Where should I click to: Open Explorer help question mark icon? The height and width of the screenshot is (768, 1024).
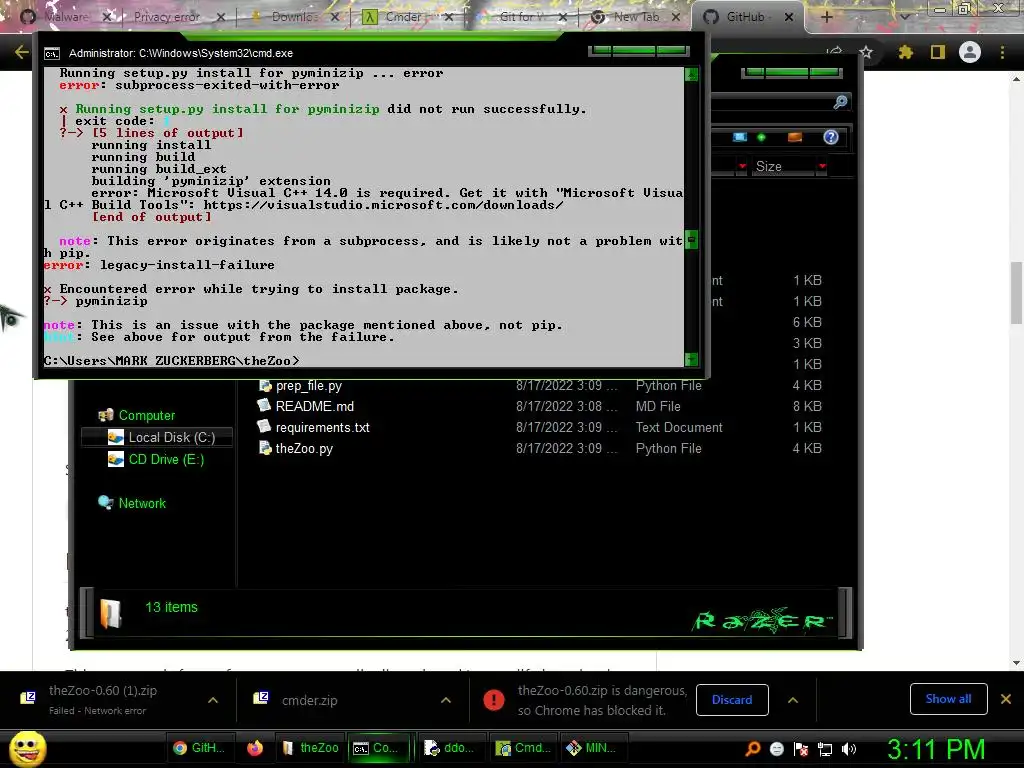[x=831, y=137]
